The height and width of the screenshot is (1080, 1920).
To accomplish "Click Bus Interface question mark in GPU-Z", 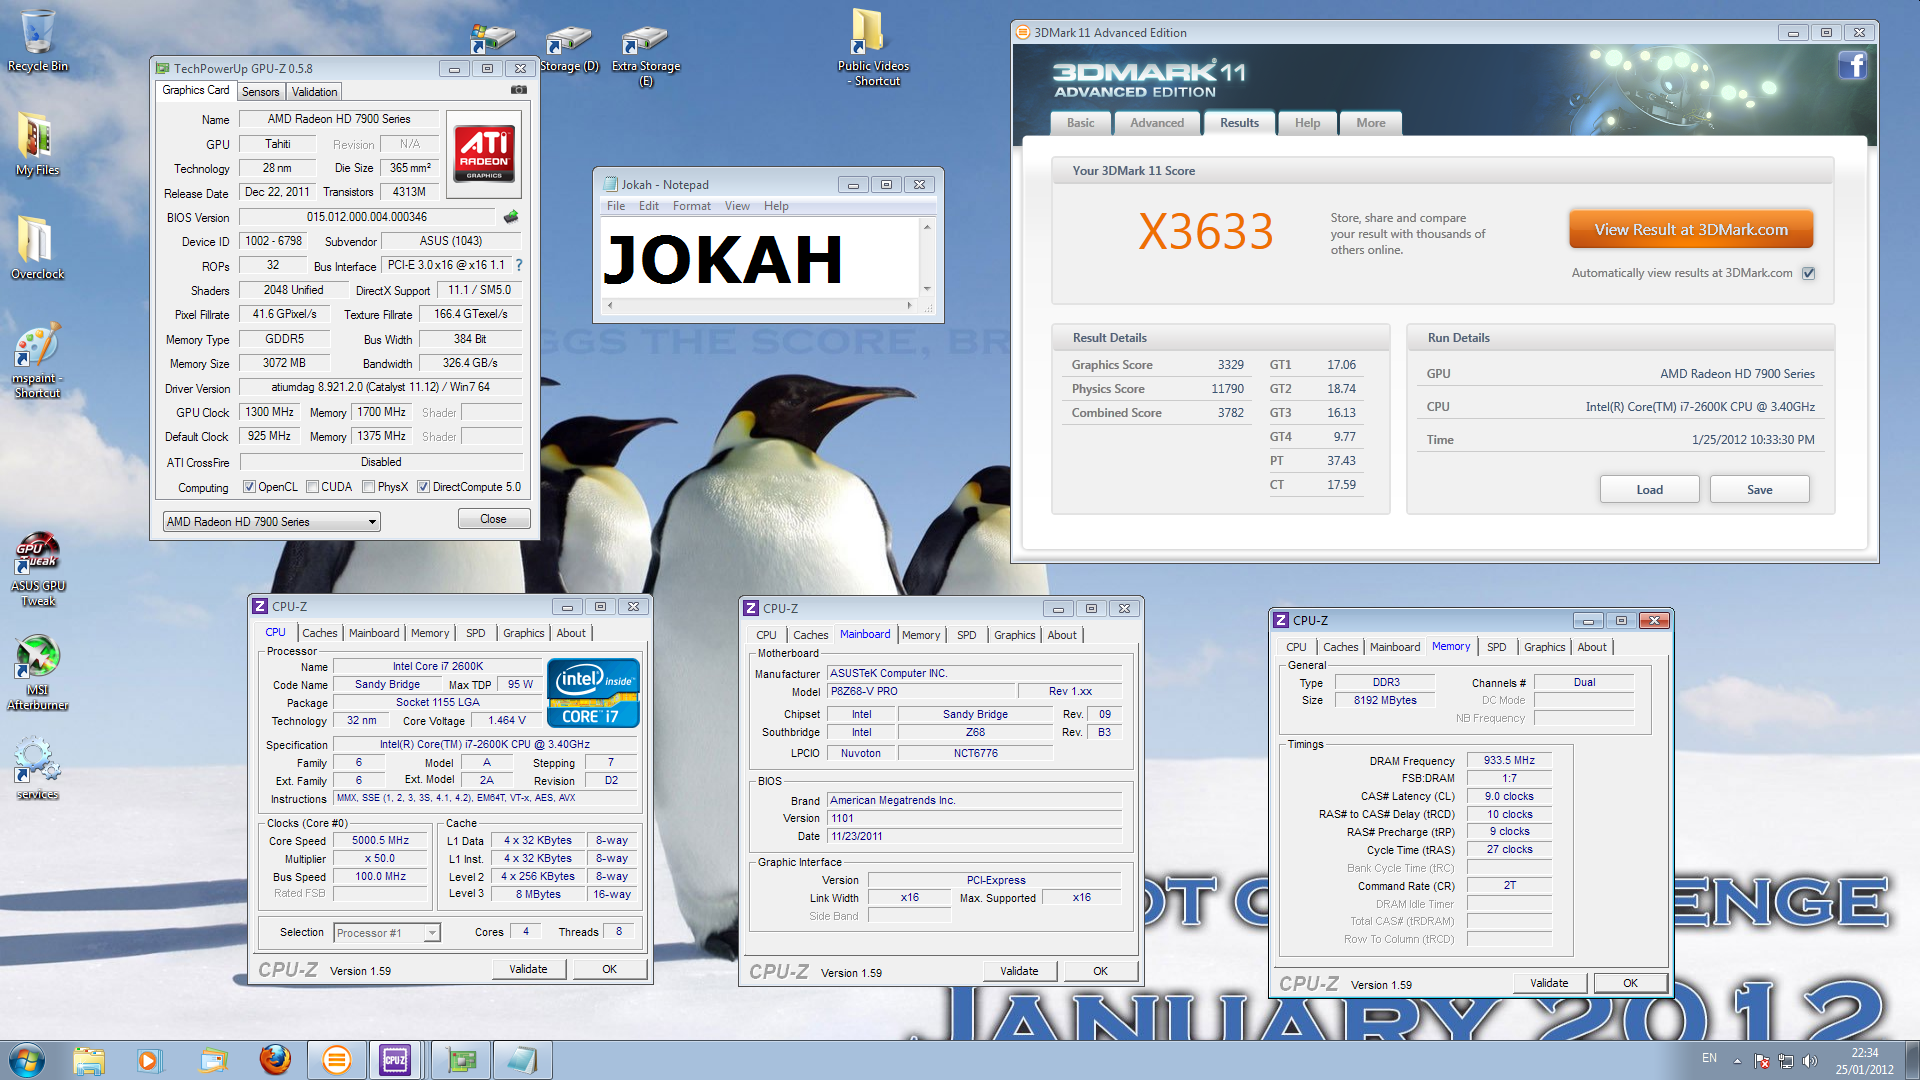I will click(x=519, y=265).
